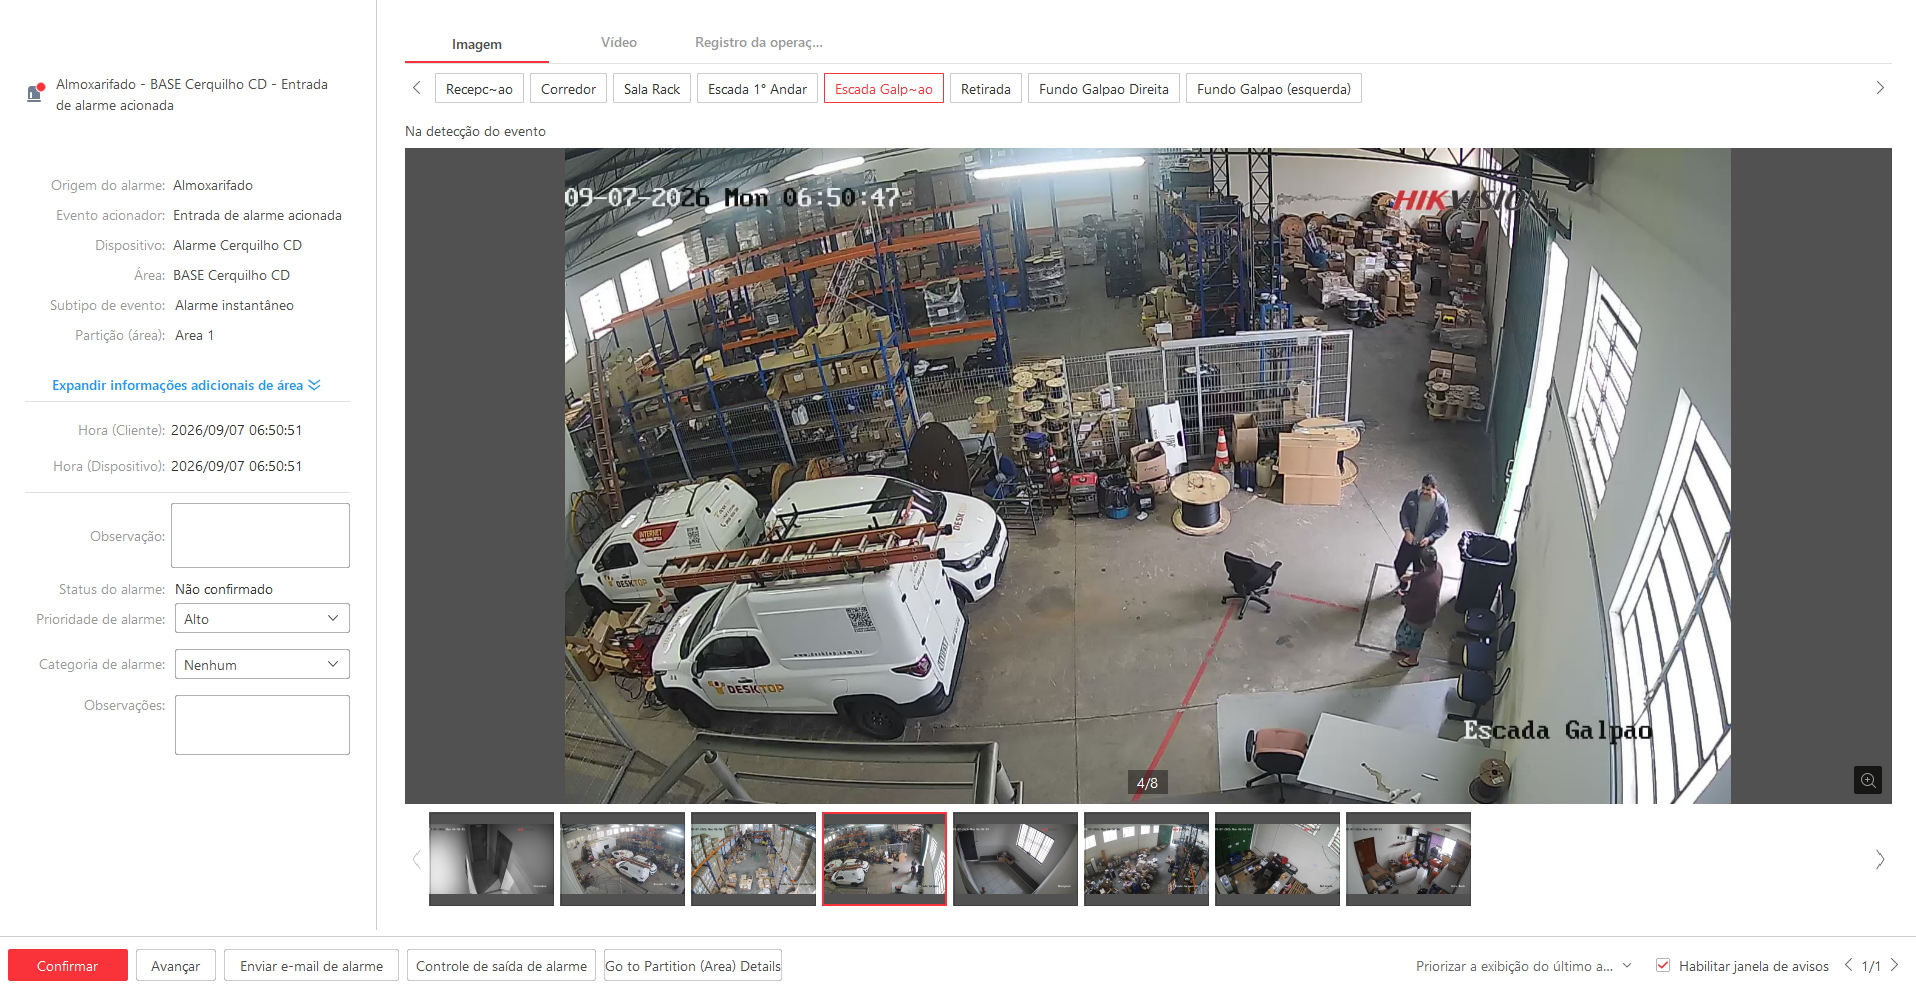Switch to Imagem tab
The height and width of the screenshot is (991, 1916).
477,44
